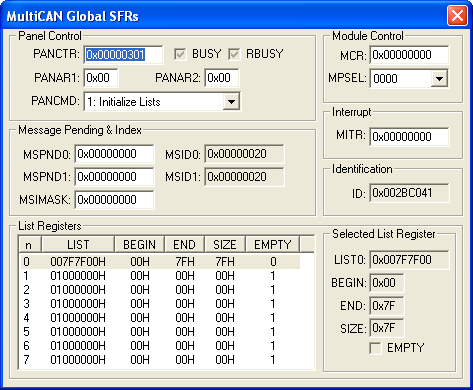Select list register row 7
The height and width of the screenshot is (390, 473).
pos(160,360)
